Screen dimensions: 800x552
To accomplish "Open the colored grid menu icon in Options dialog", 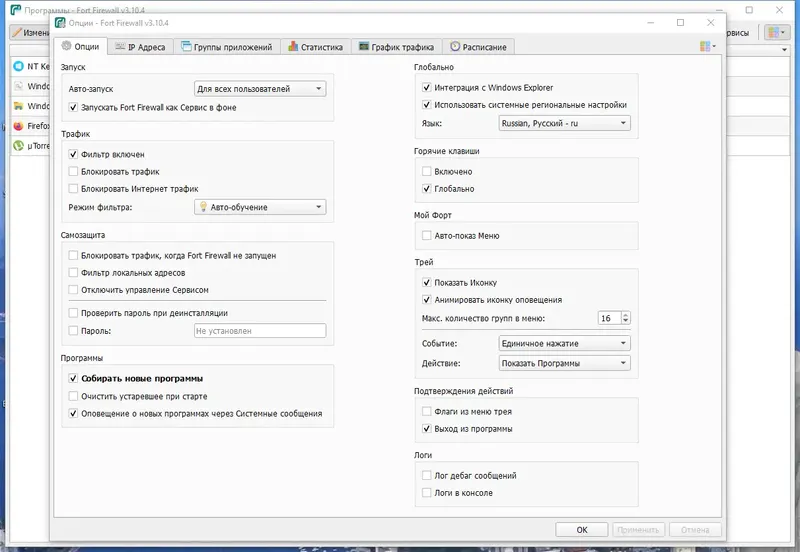I will click(x=708, y=46).
